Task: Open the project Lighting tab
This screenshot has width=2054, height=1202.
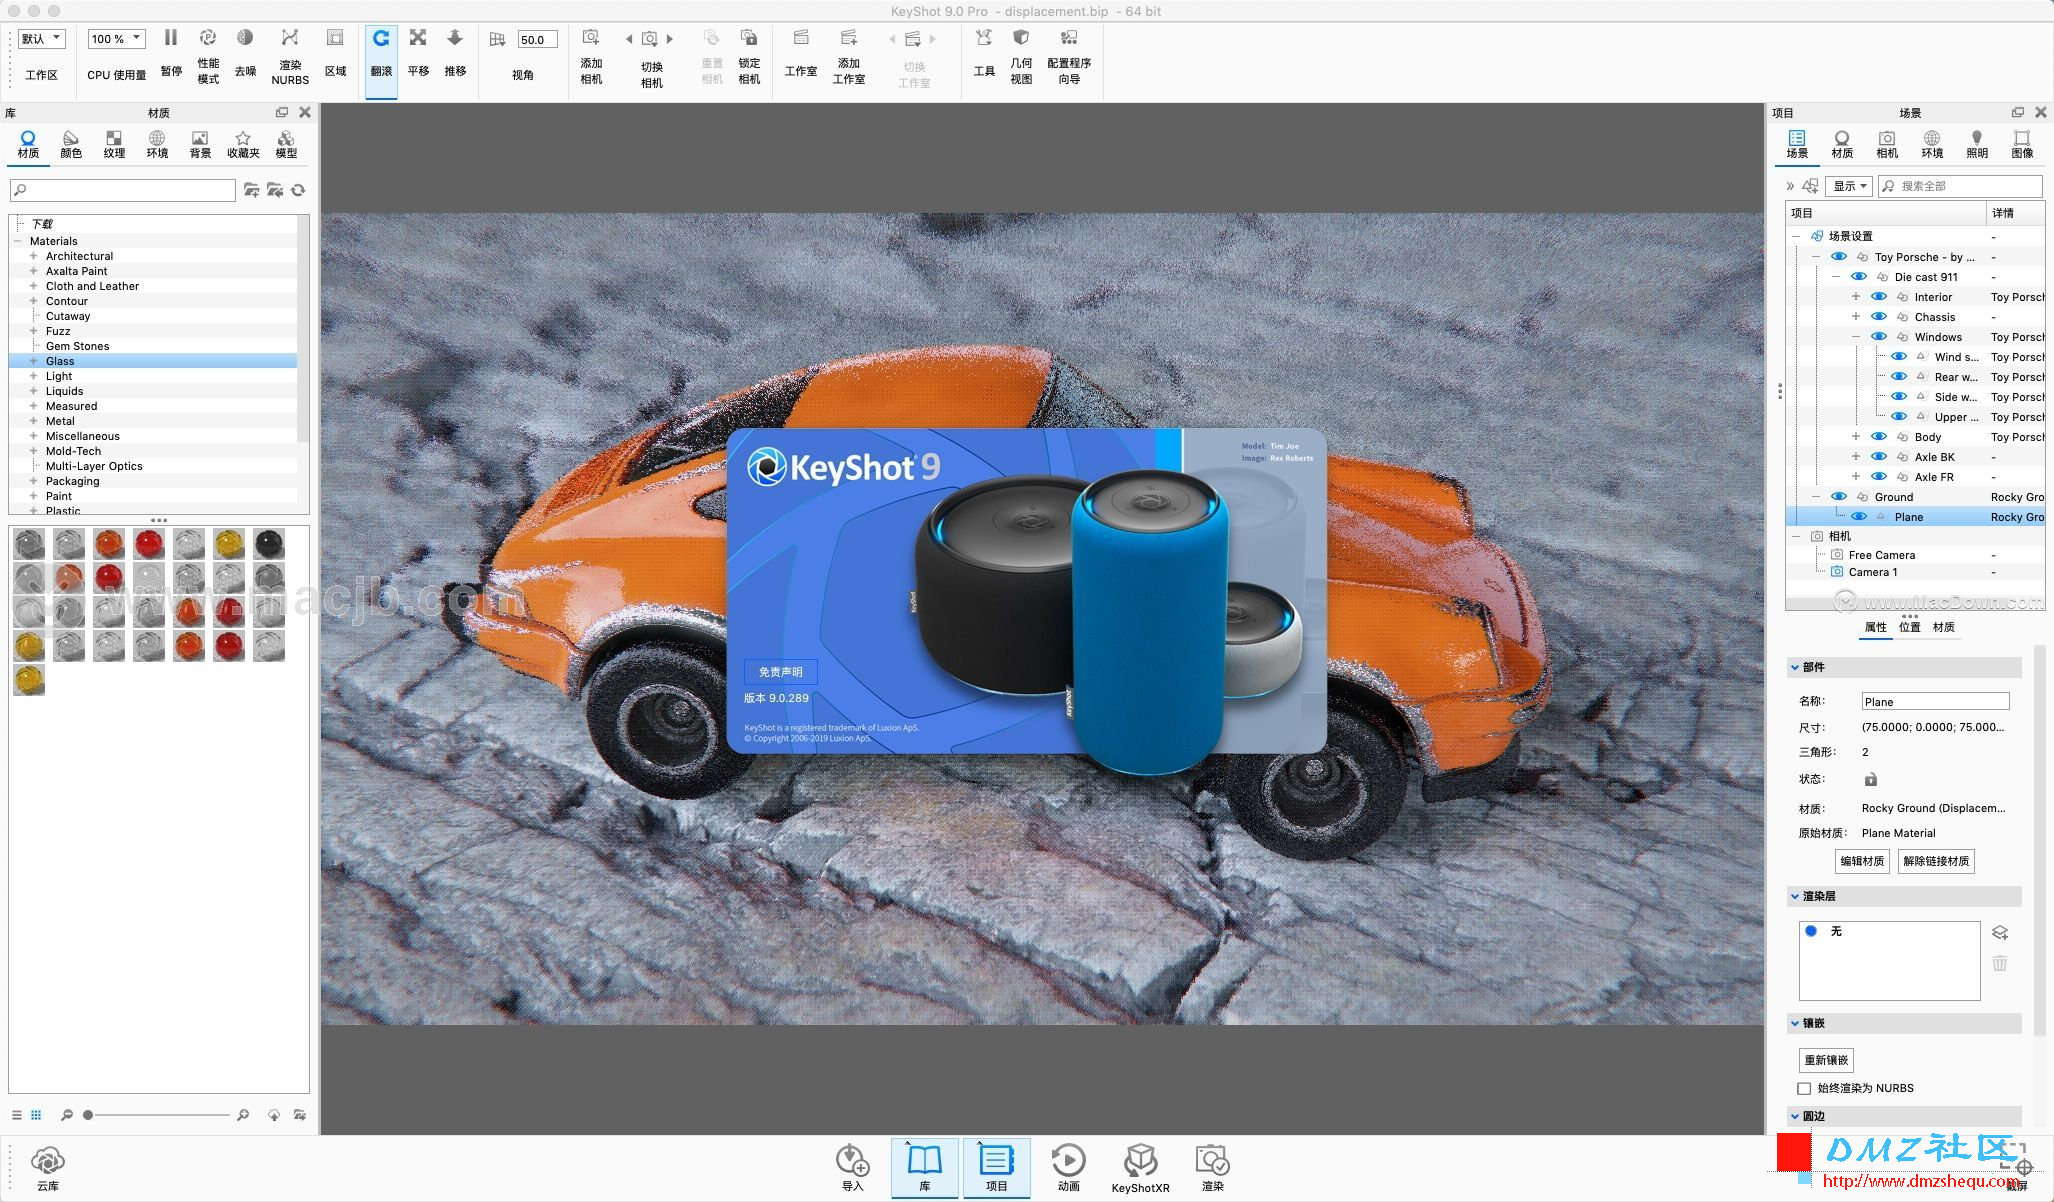Action: [1977, 144]
